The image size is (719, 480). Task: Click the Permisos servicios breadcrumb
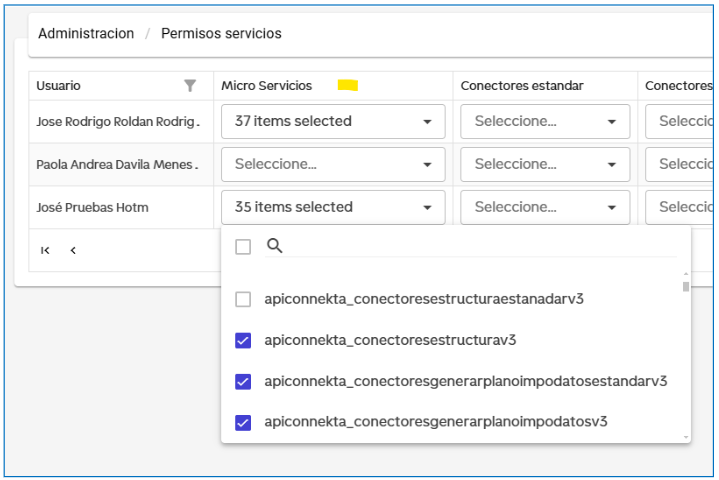[221, 34]
